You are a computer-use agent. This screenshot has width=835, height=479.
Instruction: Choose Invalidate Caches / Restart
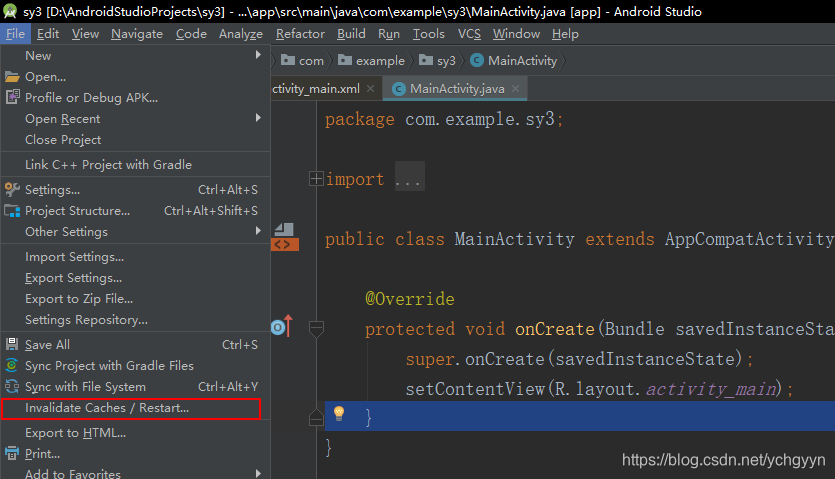tap(132, 408)
